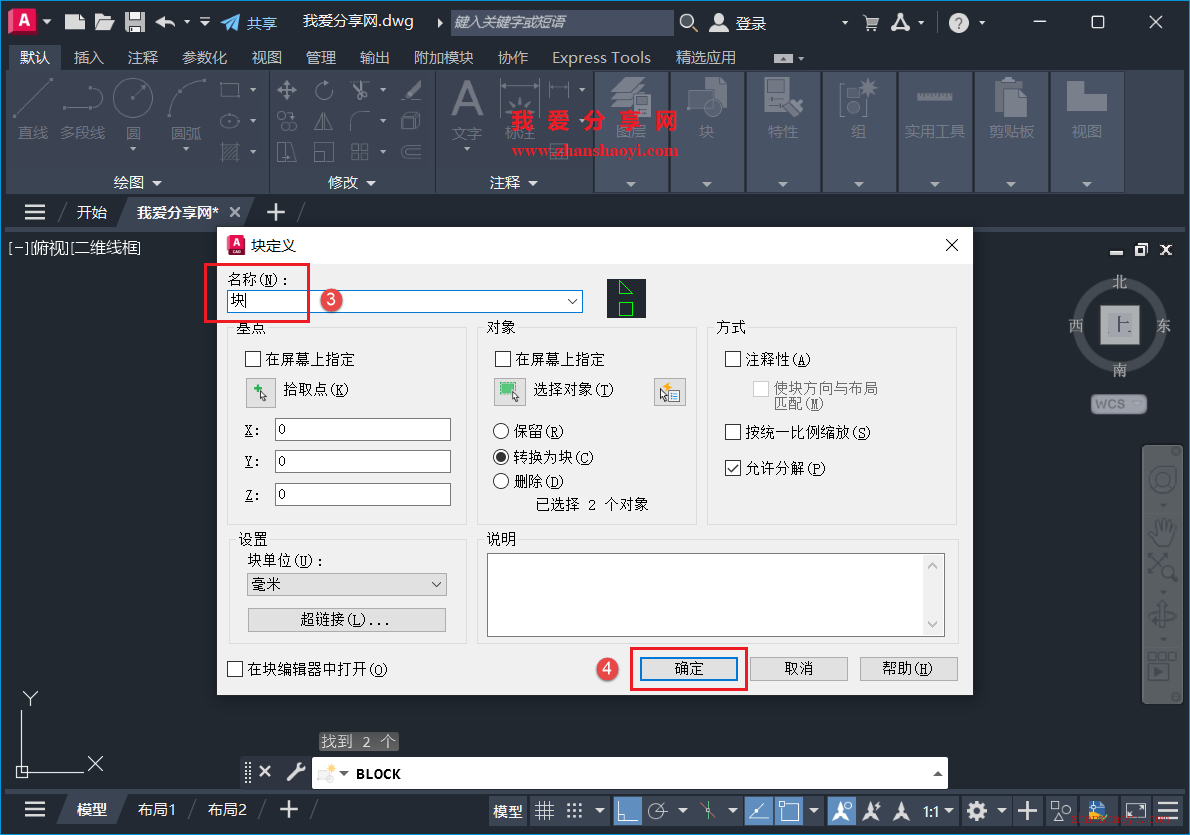Open the Express Tools ribbon tab

pos(601,58)
